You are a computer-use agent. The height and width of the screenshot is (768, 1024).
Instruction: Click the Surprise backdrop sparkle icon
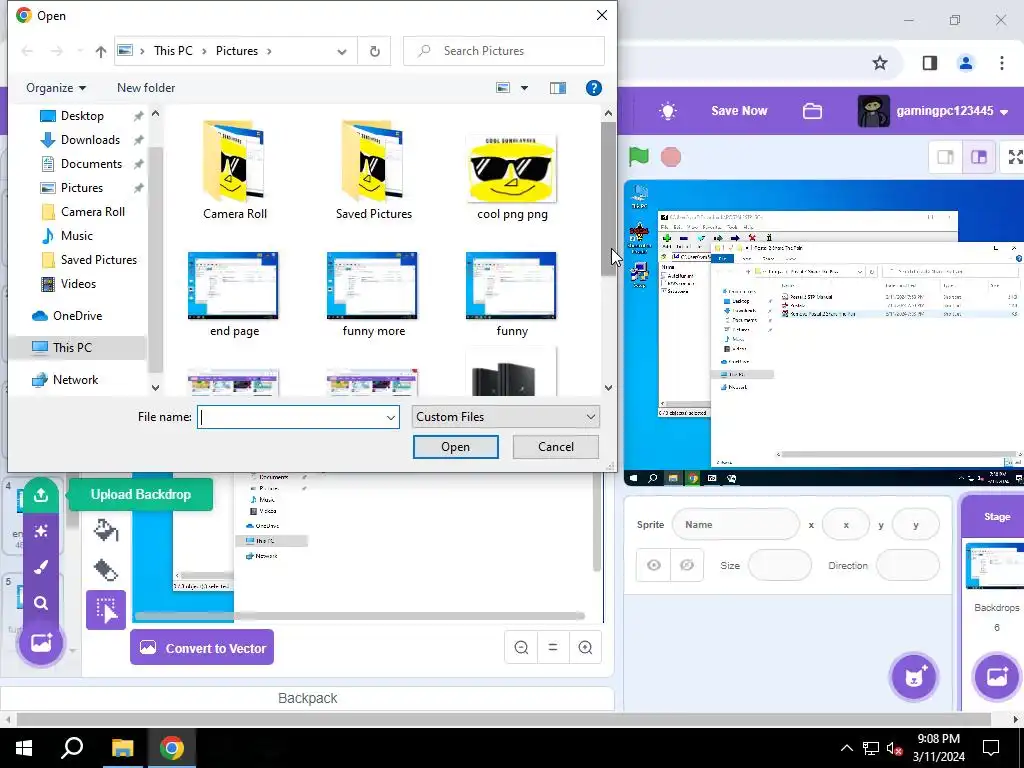point(40,531)
